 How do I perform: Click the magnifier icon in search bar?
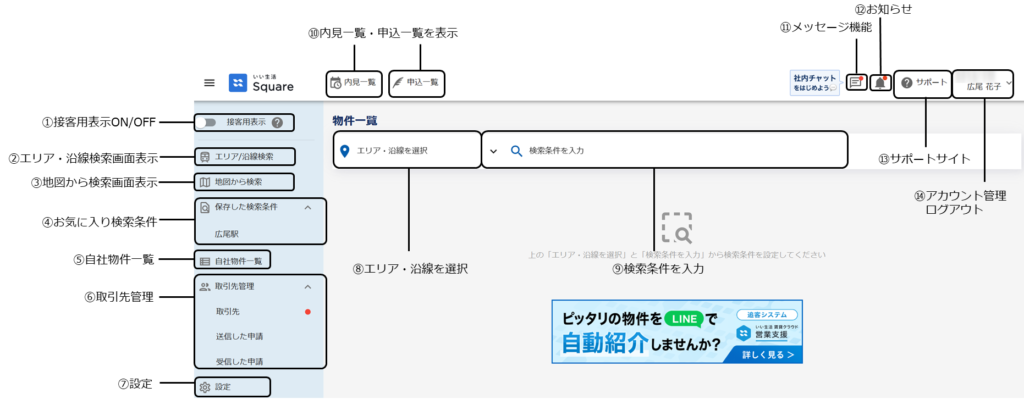(516, 150)
